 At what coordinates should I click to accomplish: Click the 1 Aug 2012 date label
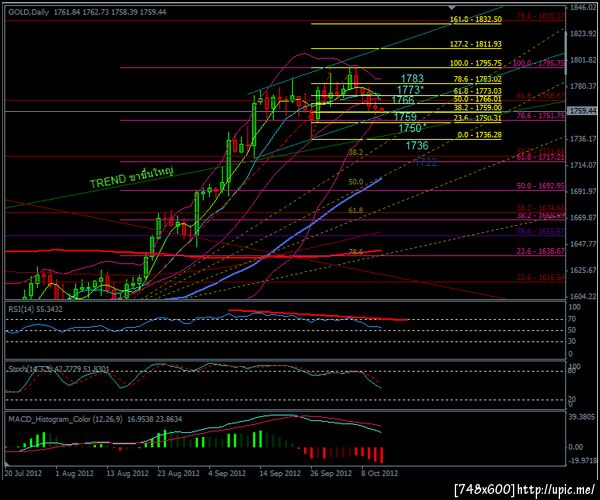(74, 473)
